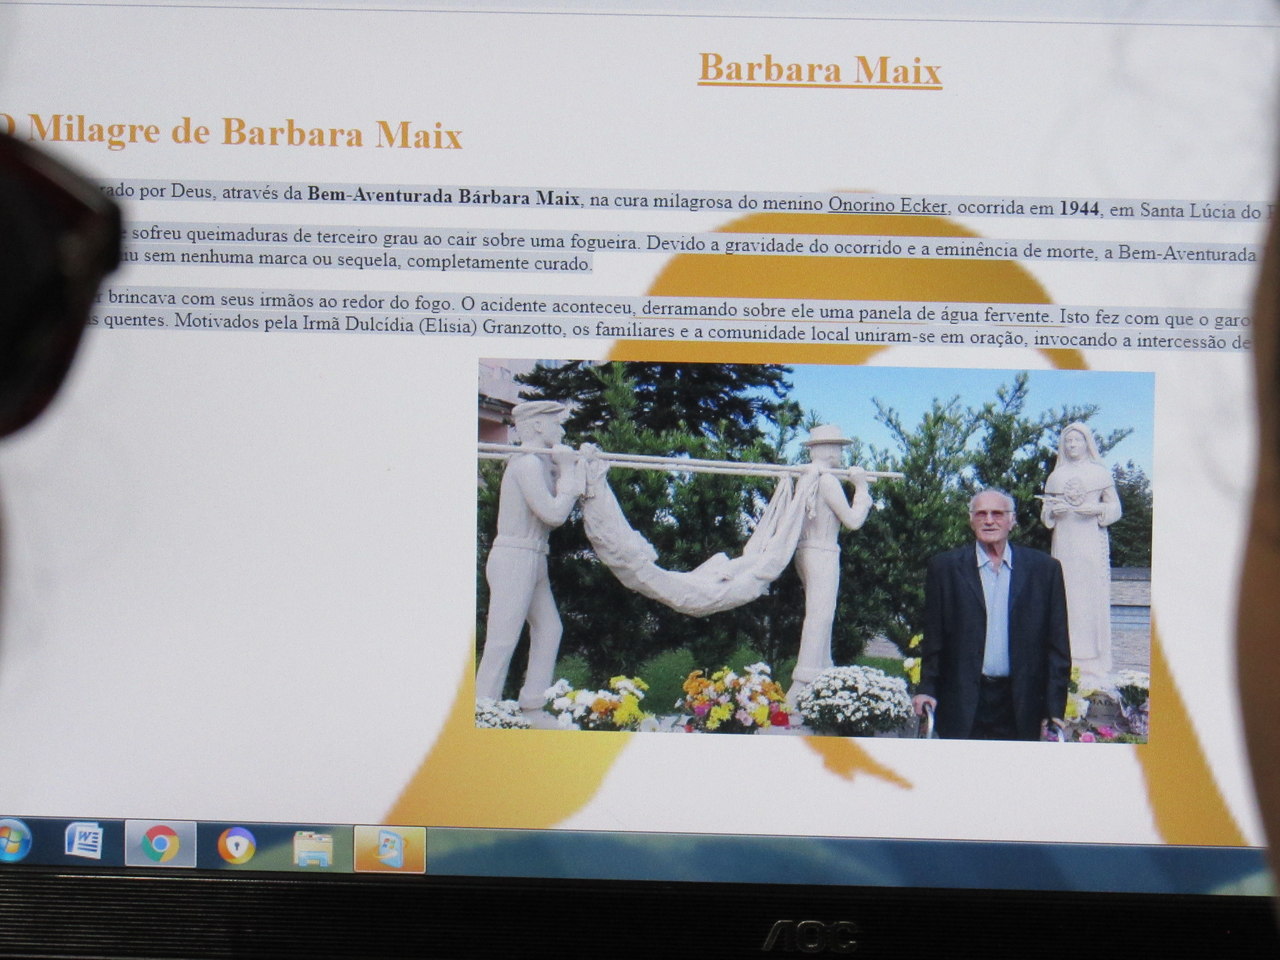Follow the Onorino Ecker underlined link
This screenshot has width=1280, height=960.
(x=887, y=206)
